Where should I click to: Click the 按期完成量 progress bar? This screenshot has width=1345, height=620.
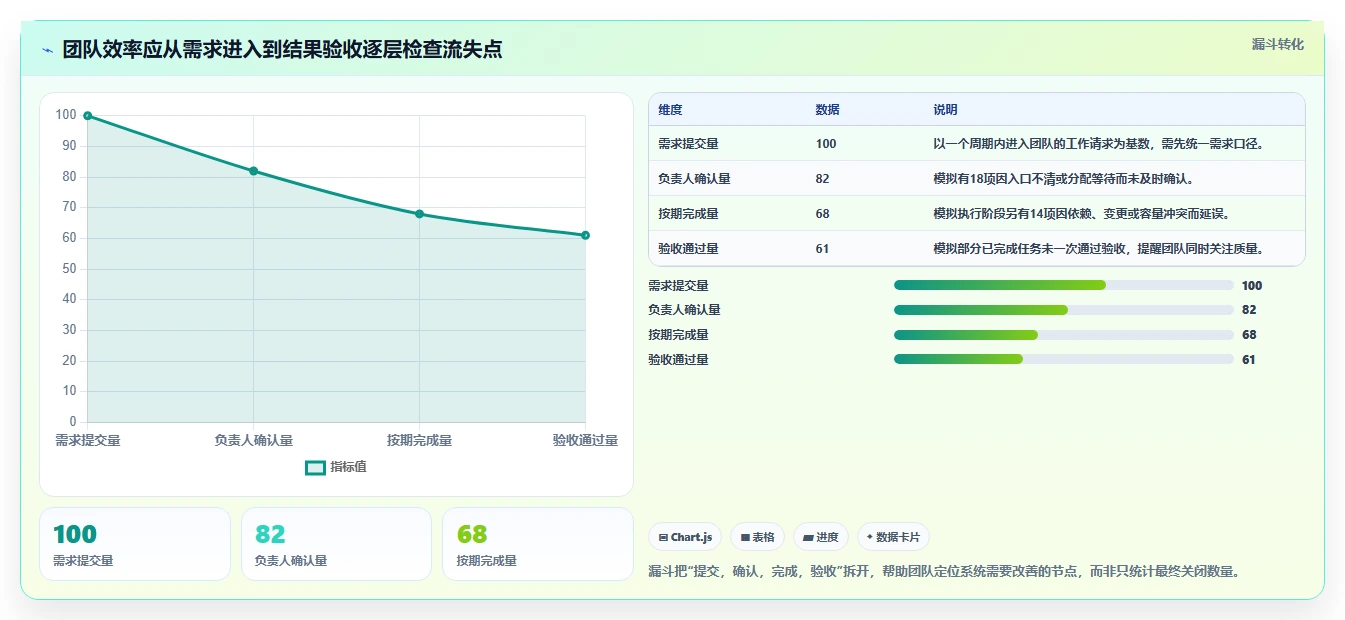(x=1063, y=335)
